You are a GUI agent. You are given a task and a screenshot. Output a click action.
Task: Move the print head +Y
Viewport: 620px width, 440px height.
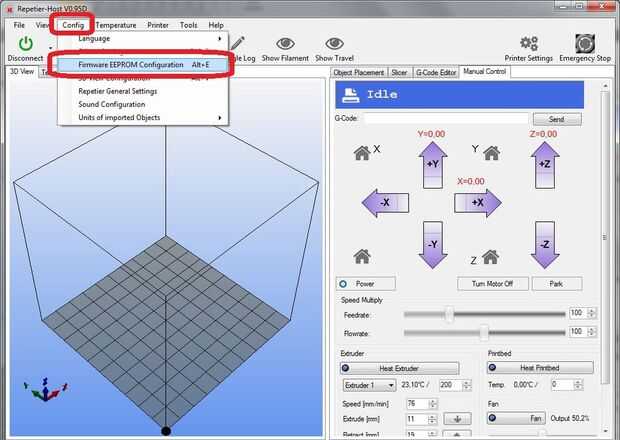[433, 165]
